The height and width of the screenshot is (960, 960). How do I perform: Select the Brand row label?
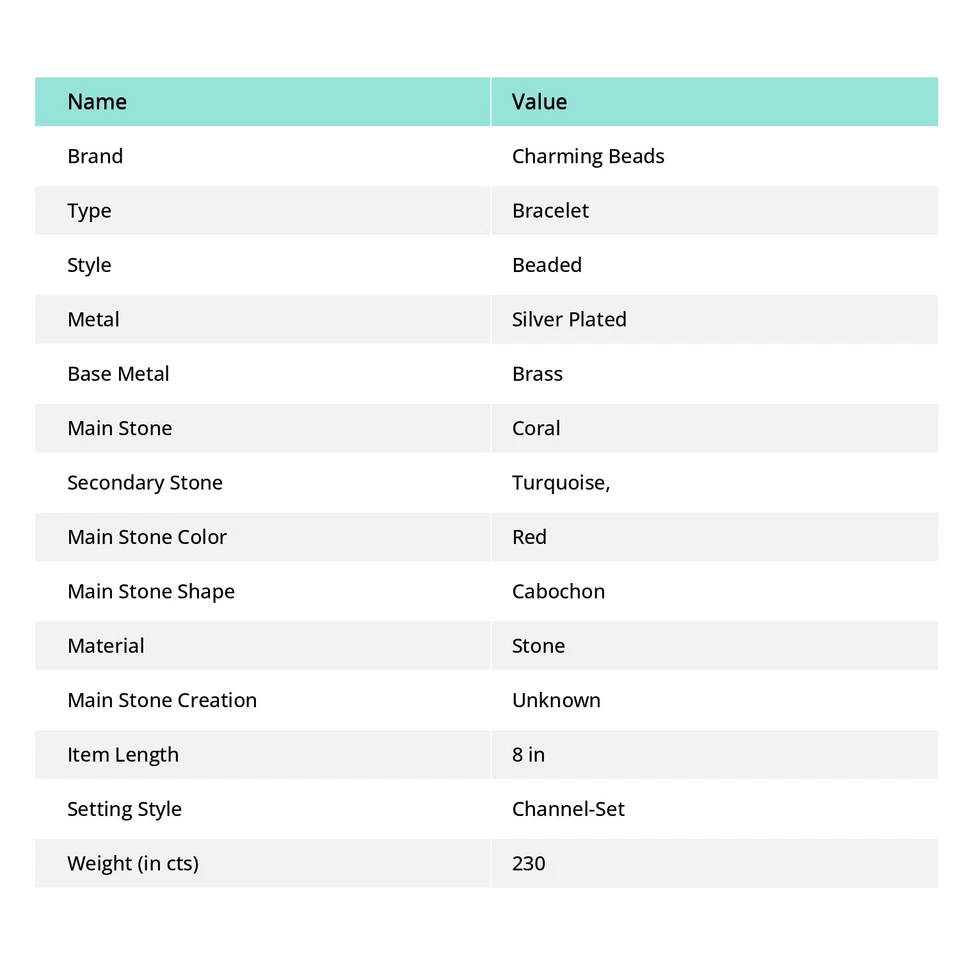click(x=95, y=156)
